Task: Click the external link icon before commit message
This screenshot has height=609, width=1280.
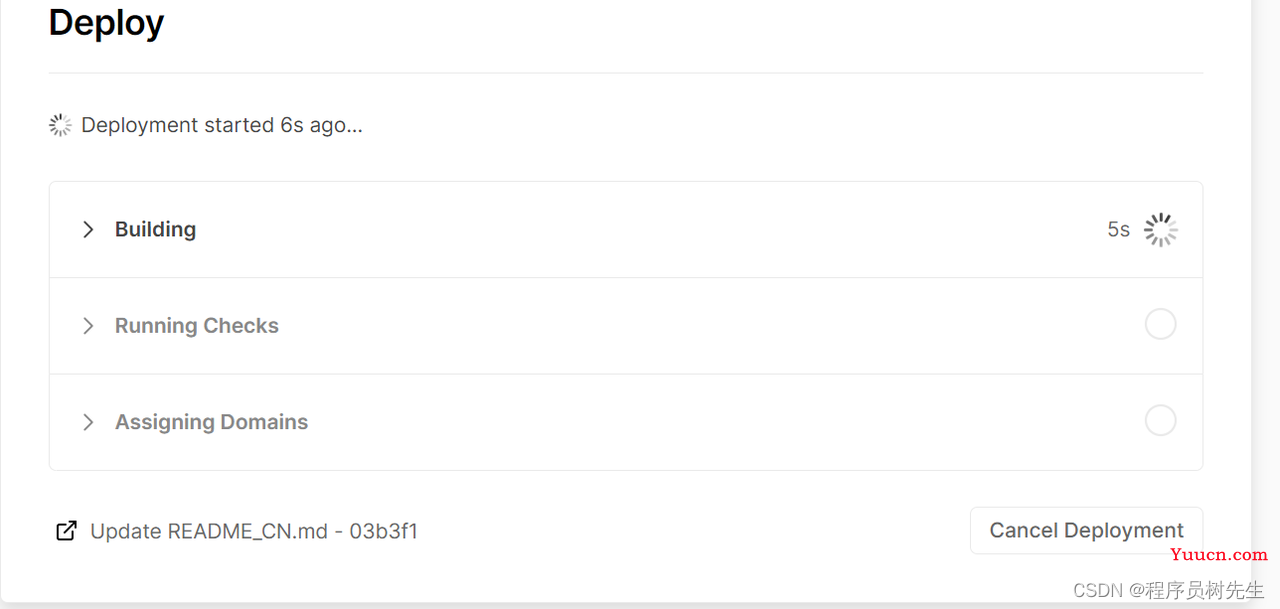Action: pos(66,531)
